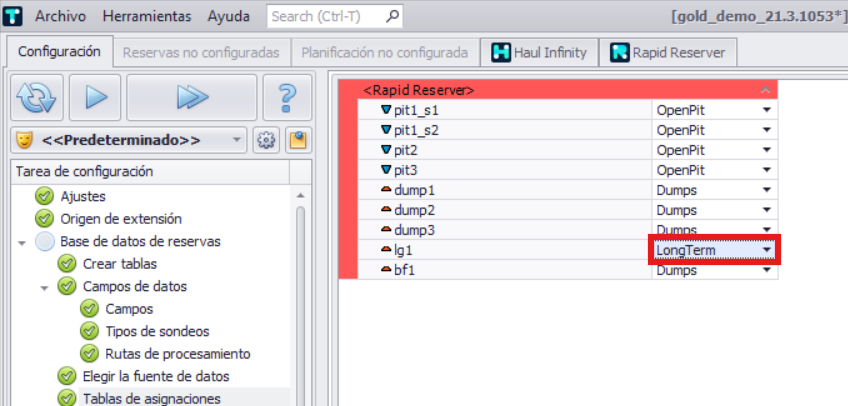Open the LongTerm dropdown for lg1
Screen dimensions: 848x406
pyautogui.click(x=767, y=250)
